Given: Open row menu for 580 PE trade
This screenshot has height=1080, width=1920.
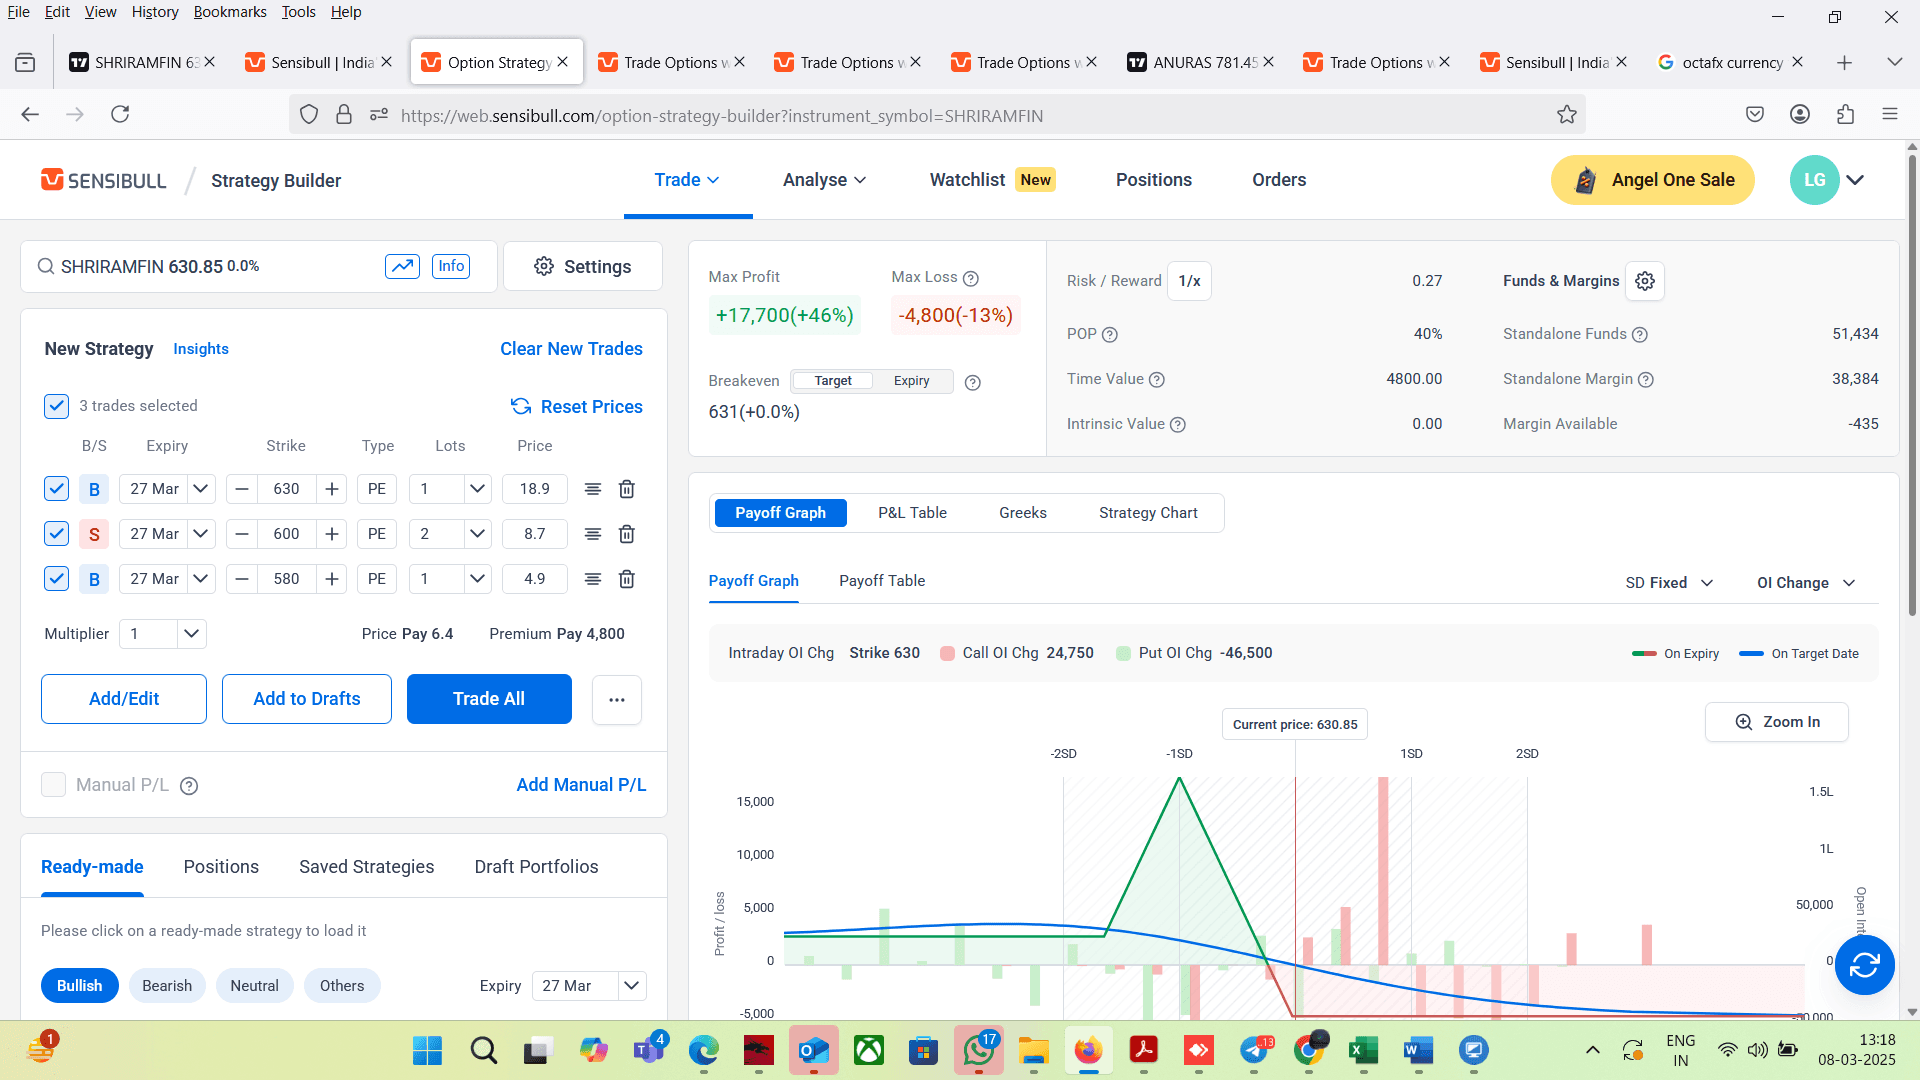Looking at the screenshot, I should point(593,579).
